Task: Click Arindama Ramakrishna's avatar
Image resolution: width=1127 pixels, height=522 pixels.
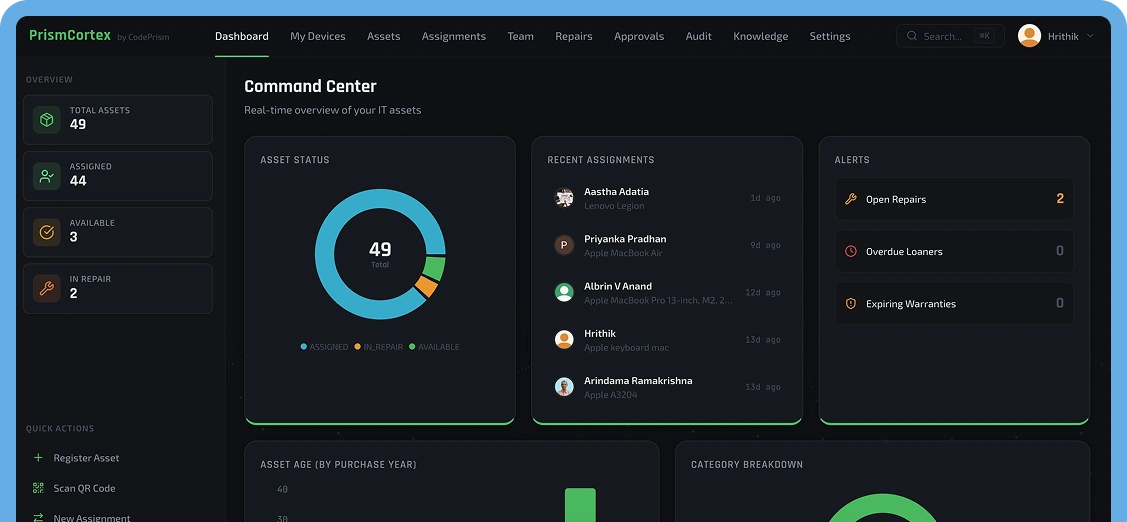Action: 564,387
